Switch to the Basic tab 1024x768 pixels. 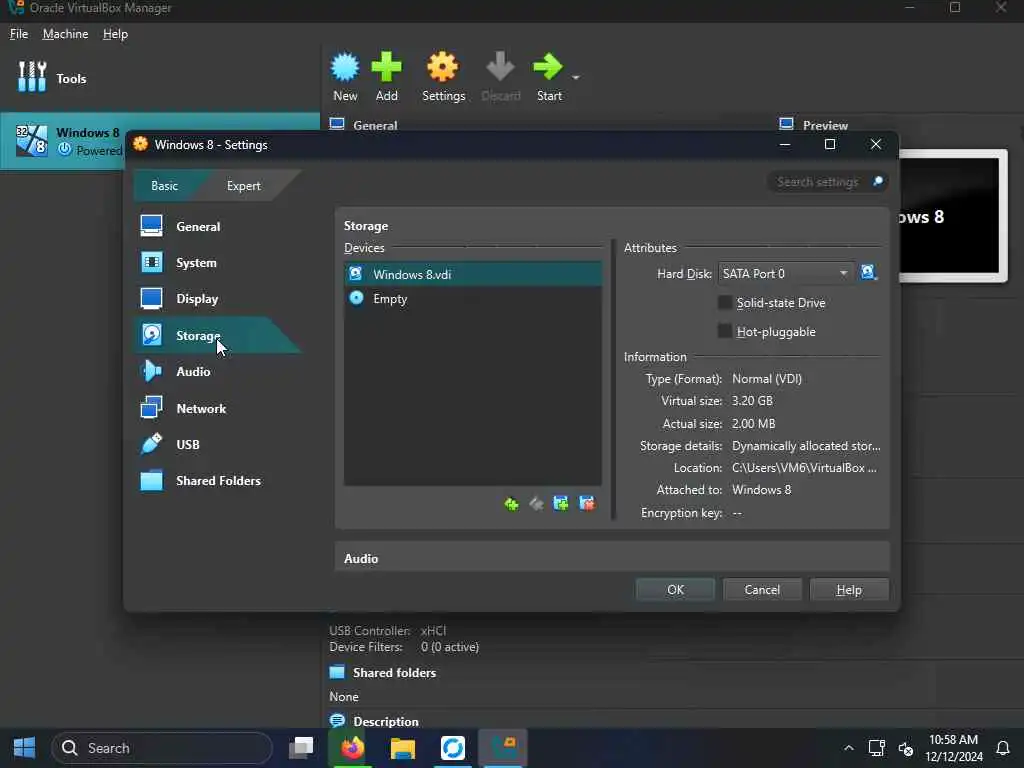164,185
